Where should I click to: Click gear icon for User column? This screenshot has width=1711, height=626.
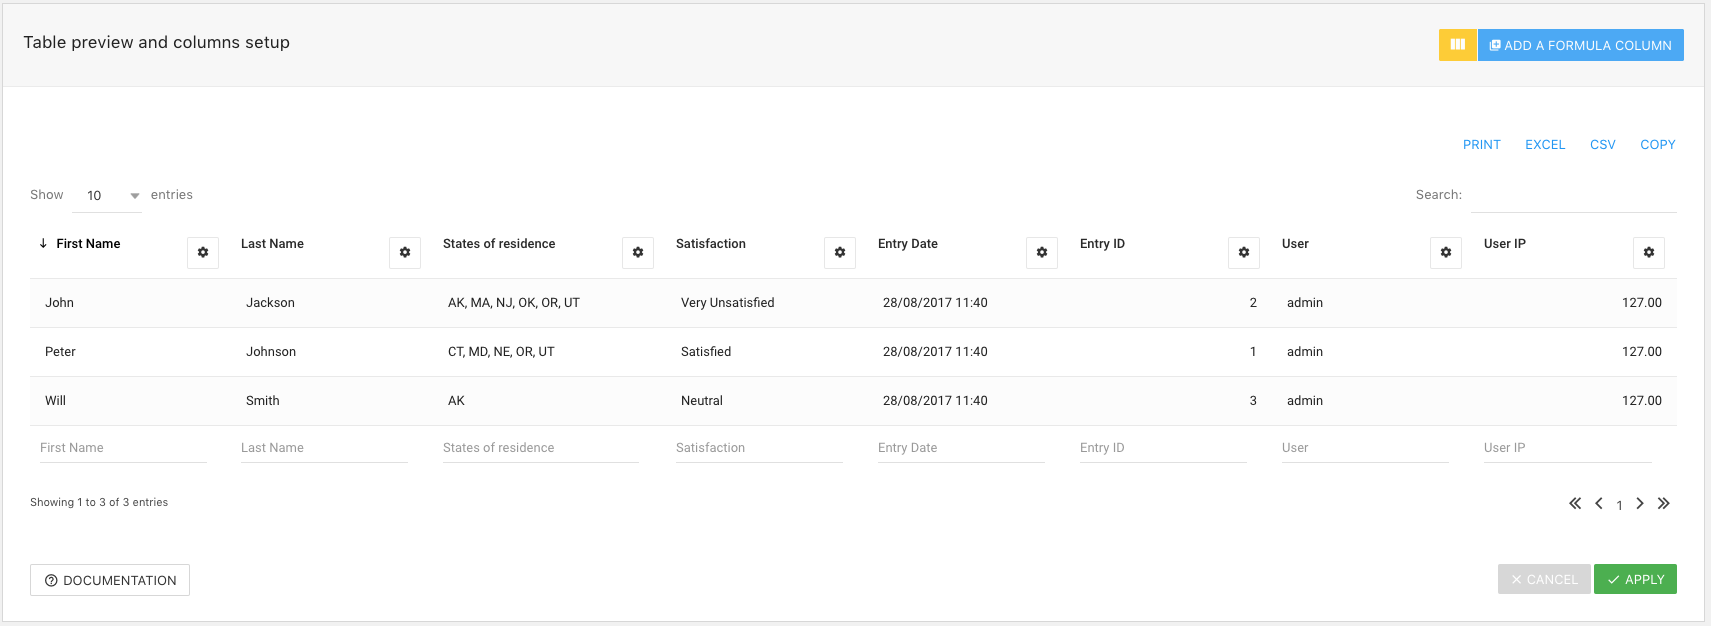(x=1446, y=253)
